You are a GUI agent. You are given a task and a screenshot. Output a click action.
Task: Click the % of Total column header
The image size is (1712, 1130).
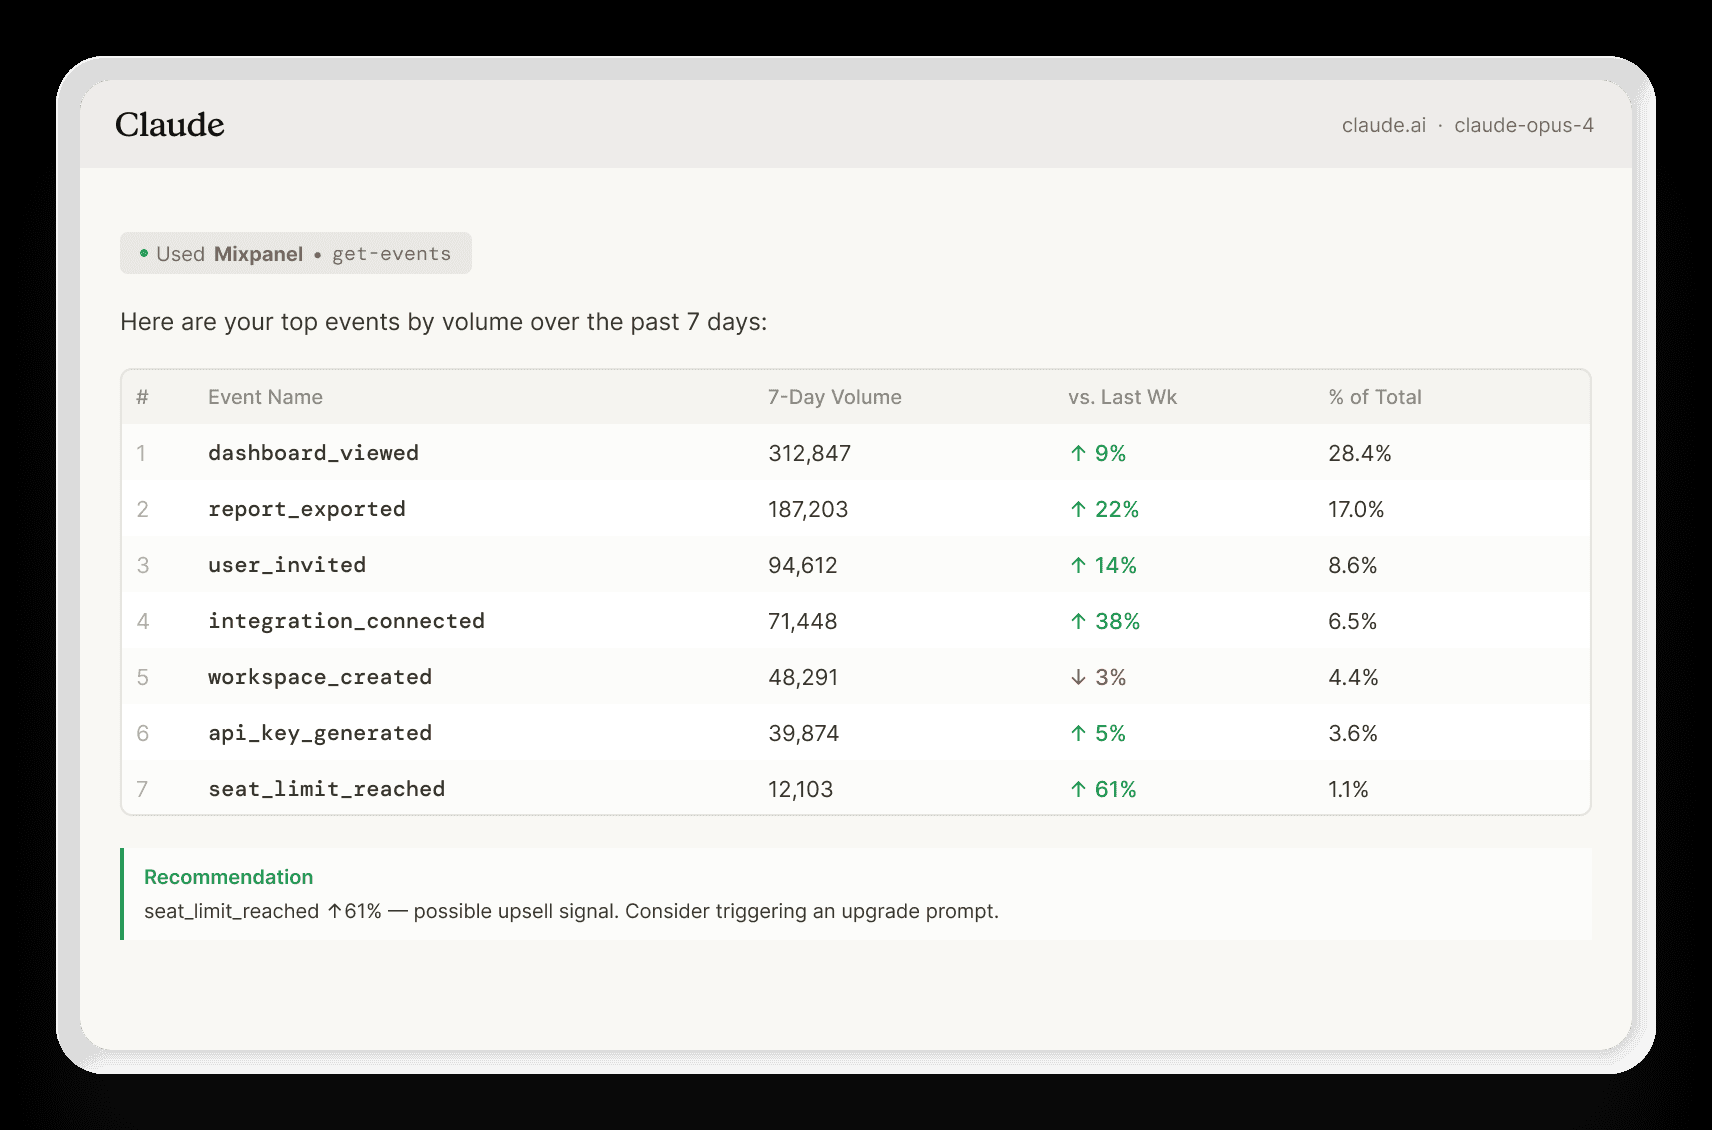click(x=1375, y=397)
